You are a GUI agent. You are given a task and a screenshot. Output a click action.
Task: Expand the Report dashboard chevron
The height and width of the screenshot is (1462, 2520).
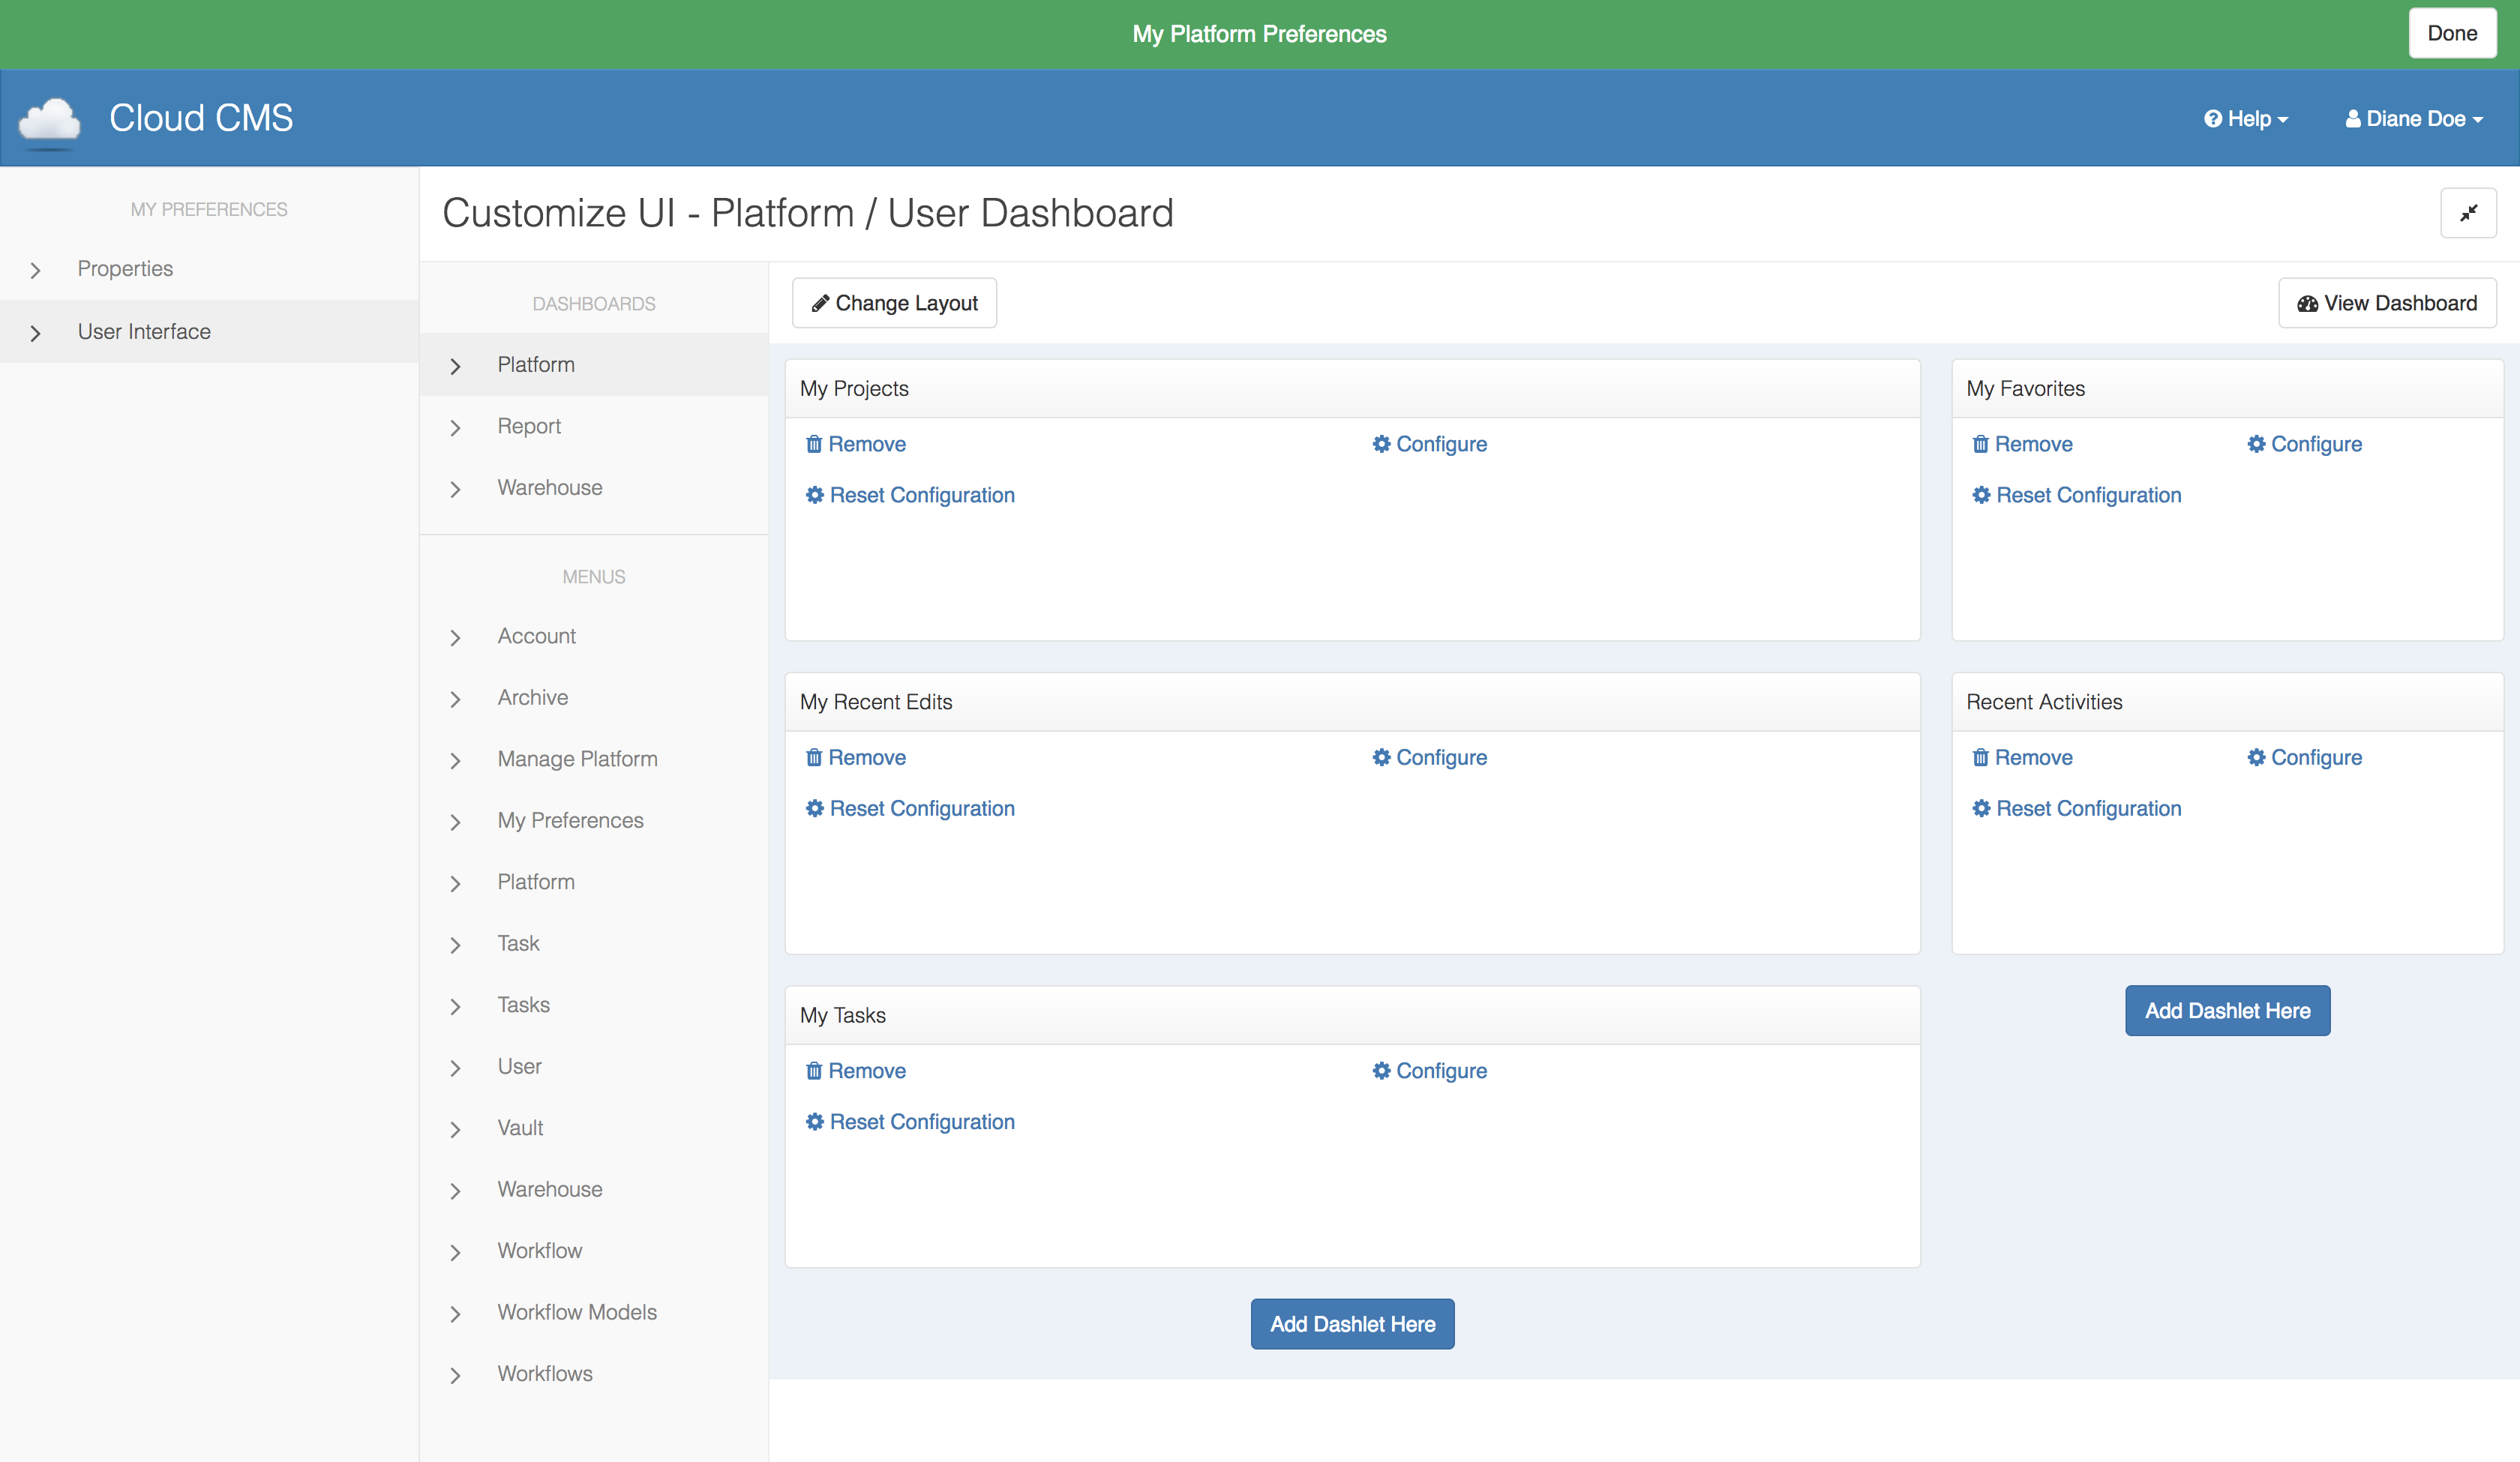(456, 428)
